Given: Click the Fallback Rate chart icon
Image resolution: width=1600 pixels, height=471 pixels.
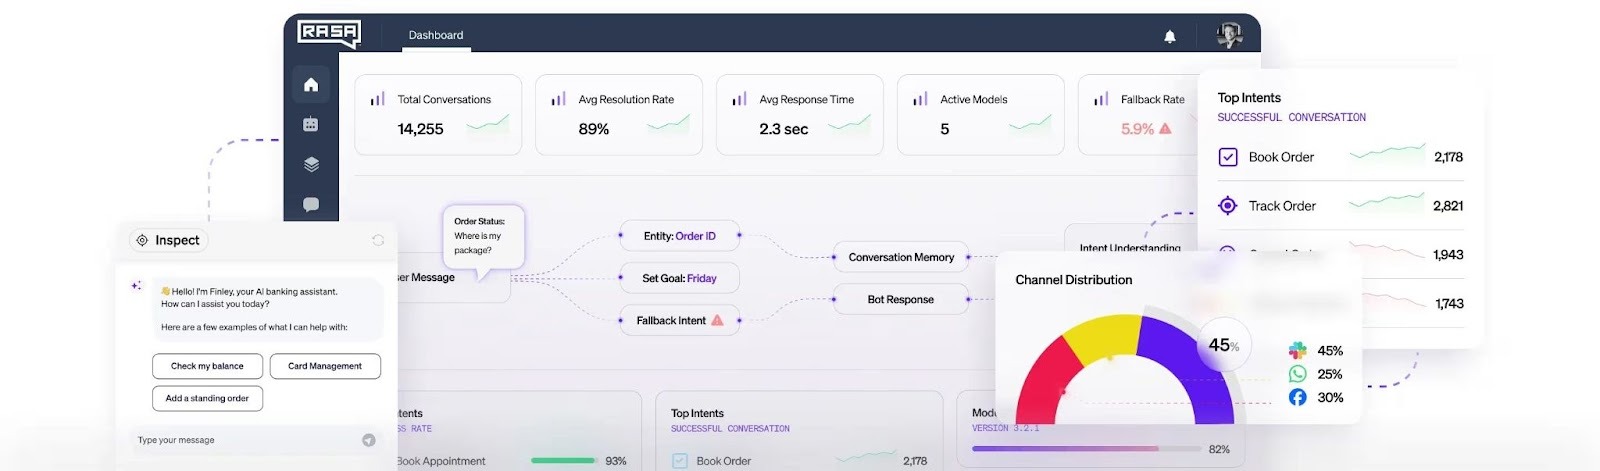Looking at the screenshot, I should [1101, 99].
